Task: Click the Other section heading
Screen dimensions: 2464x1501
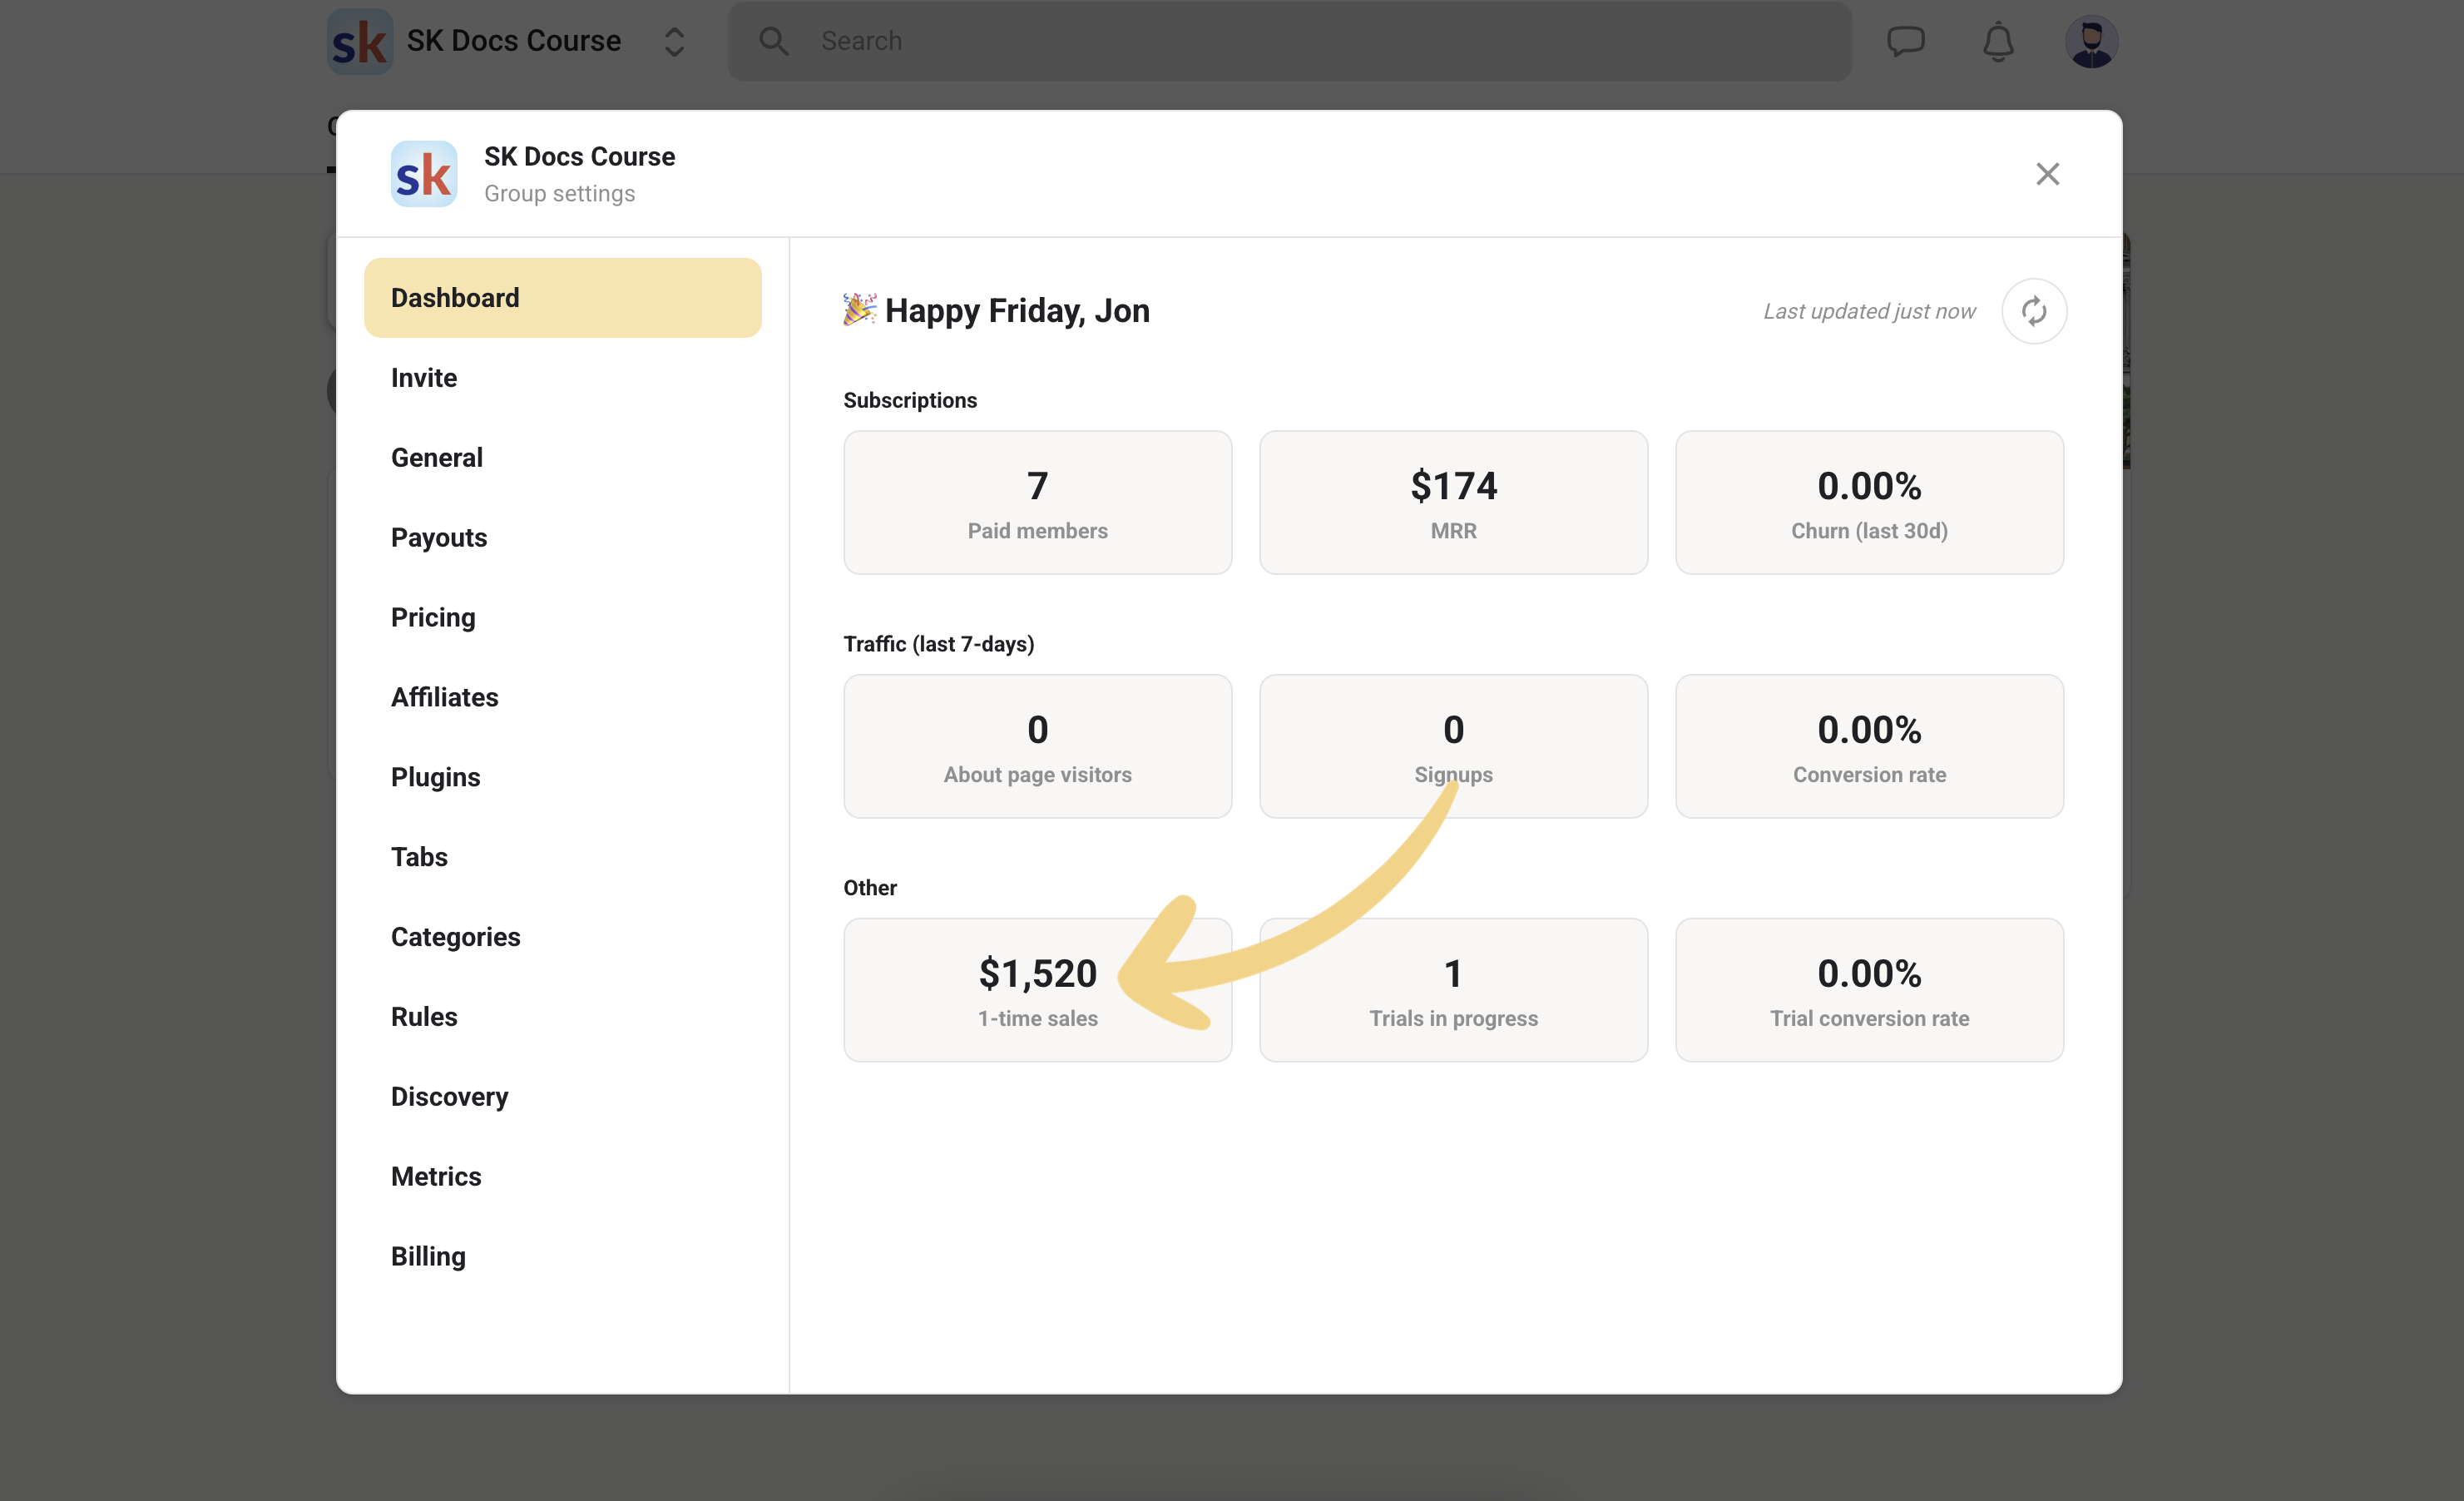Action: [870, 888]
